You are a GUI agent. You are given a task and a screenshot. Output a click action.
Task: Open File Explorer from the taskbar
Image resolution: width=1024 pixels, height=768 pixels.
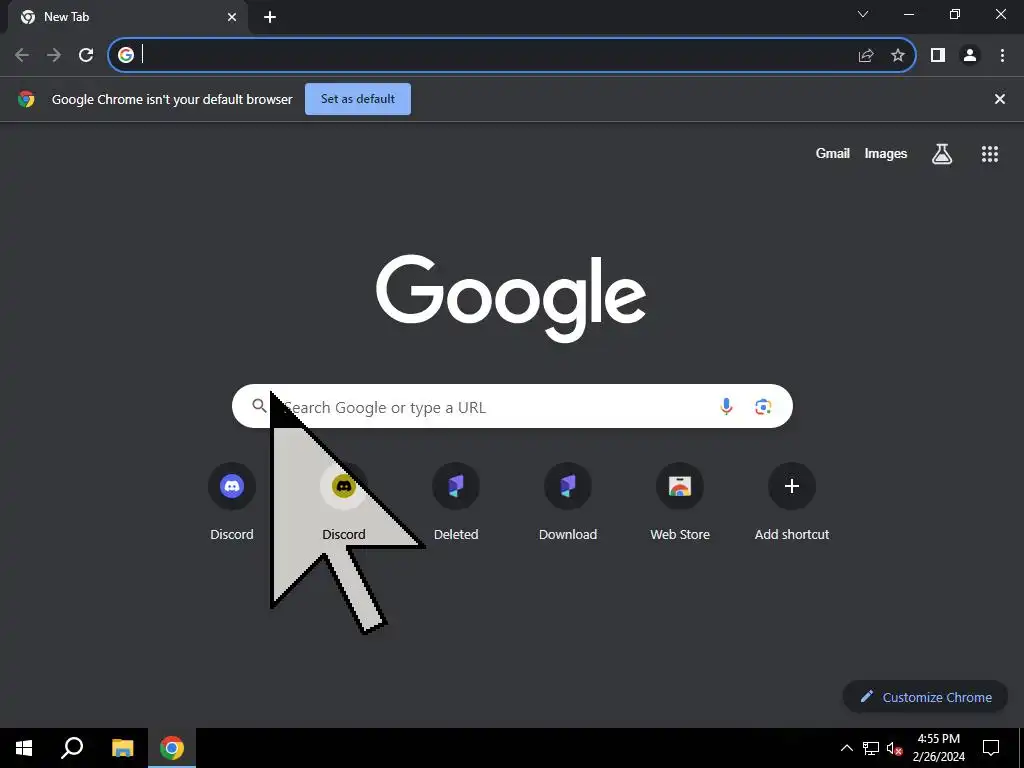[x=122, y=748]
